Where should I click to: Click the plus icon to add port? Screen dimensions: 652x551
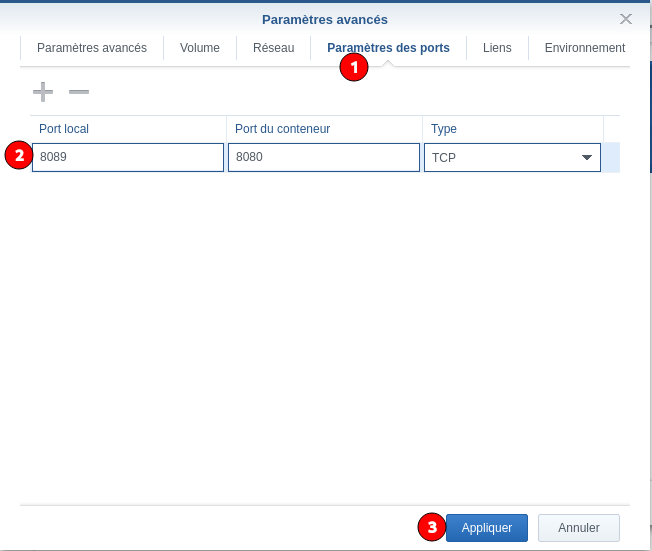[x=42, y=92]
